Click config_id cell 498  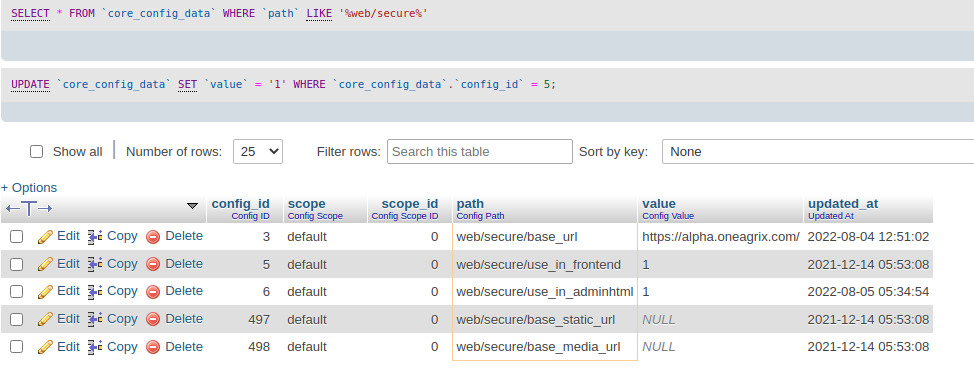click(x=259, y=347)
